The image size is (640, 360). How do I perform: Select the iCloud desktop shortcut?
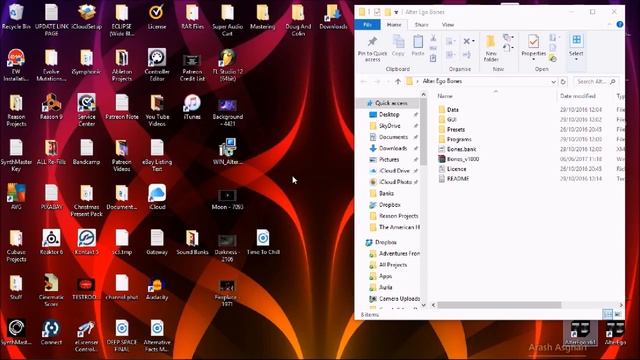[x=157, y=197]
